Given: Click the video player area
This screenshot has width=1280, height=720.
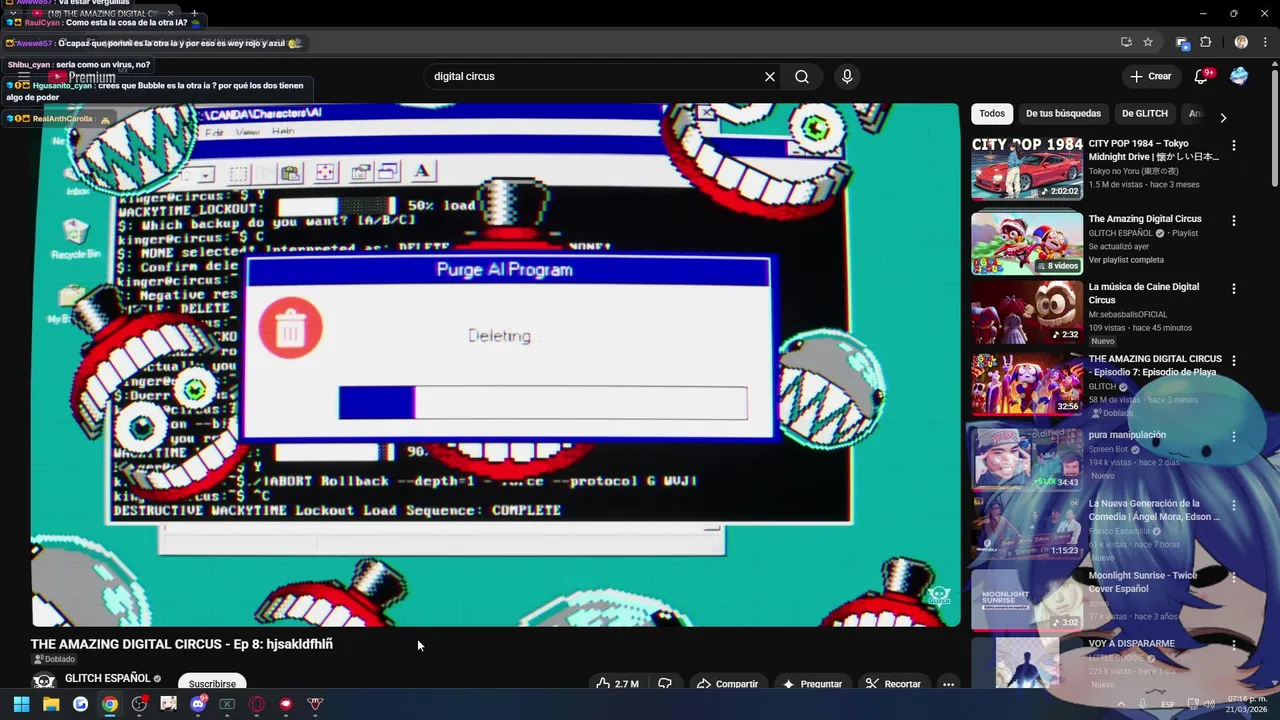Looking at the screenshot, I should [495, 364].
